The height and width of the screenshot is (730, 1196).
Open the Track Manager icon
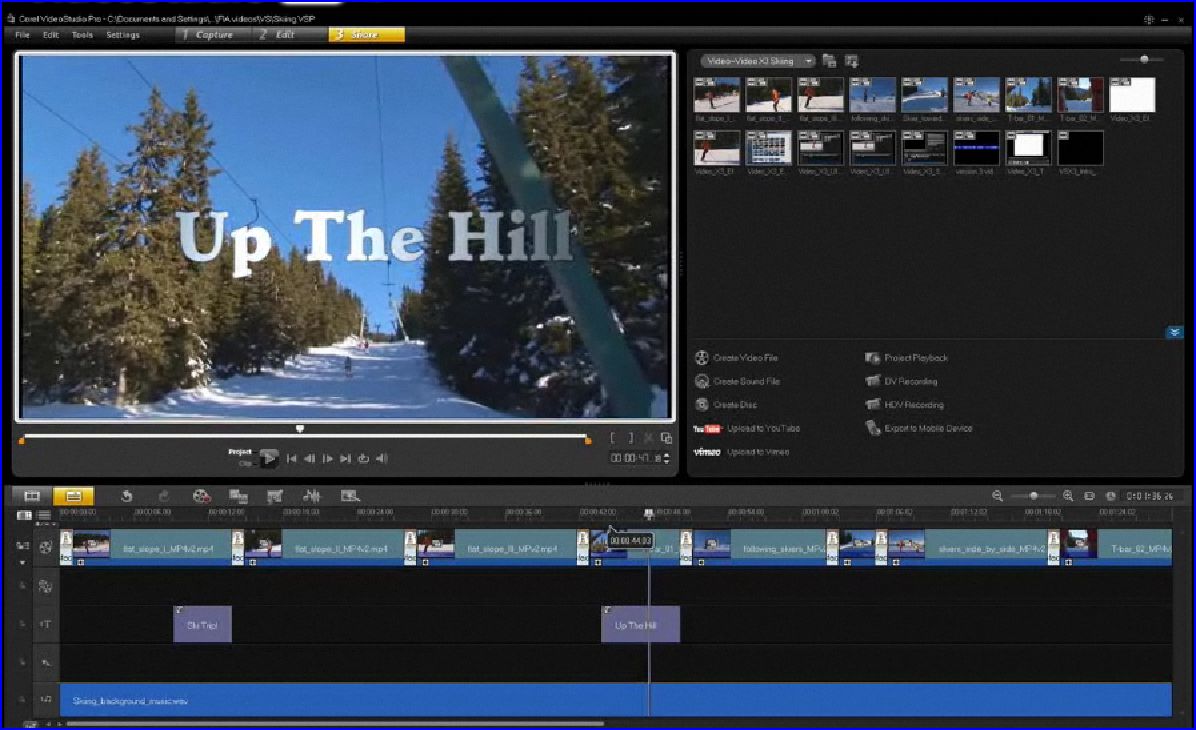(x=43, y=516)
